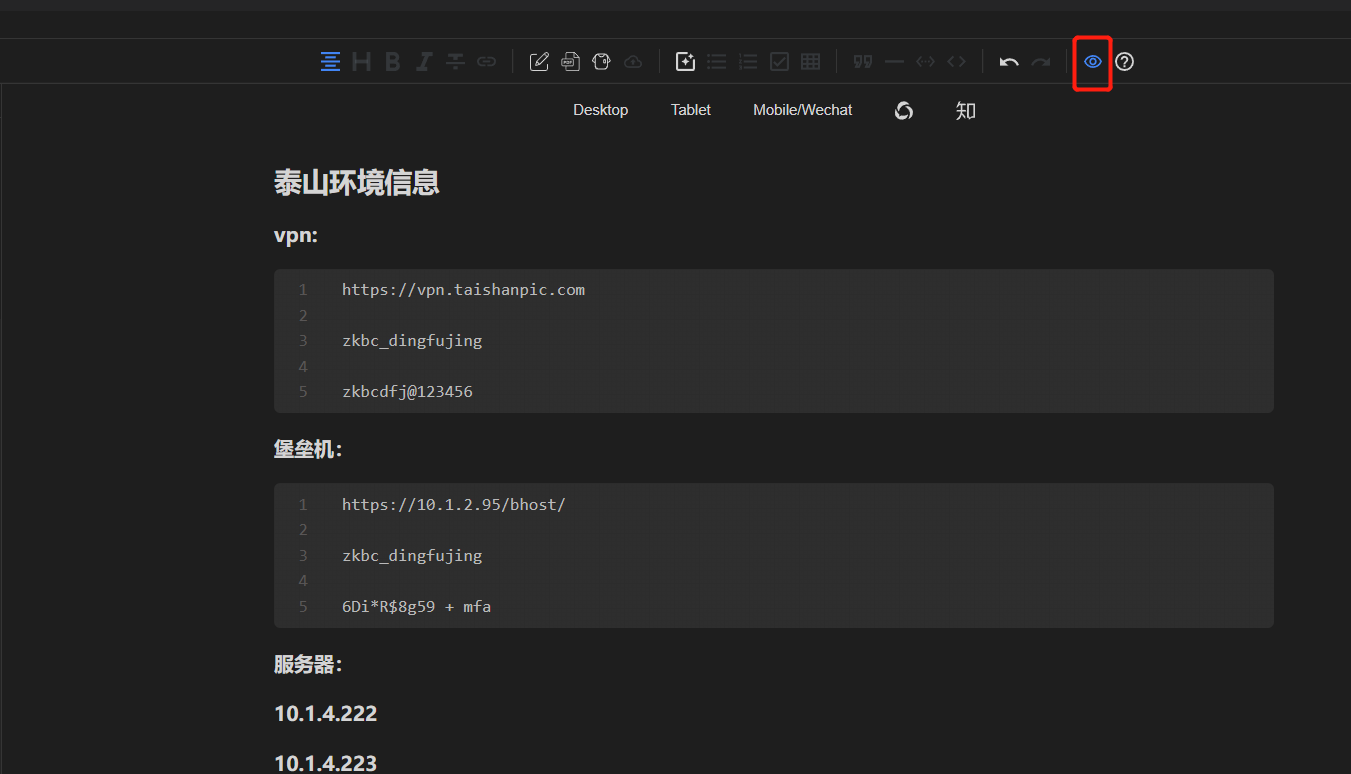Insert a blockquote with the quotes icon

pyautogui.click(x=862, y=61)
